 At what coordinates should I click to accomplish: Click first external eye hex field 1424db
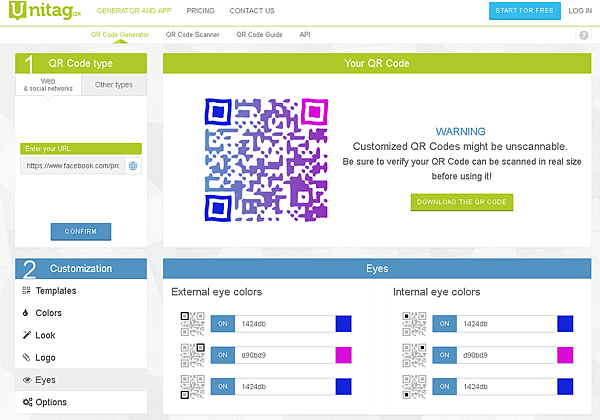click(x=285, y=324)
